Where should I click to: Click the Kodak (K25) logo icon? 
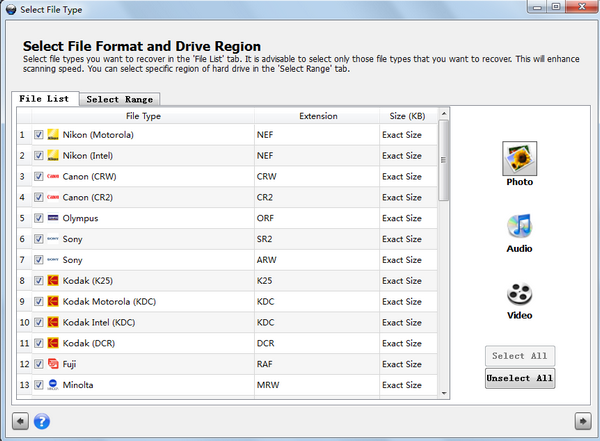(x=53, y=281)
